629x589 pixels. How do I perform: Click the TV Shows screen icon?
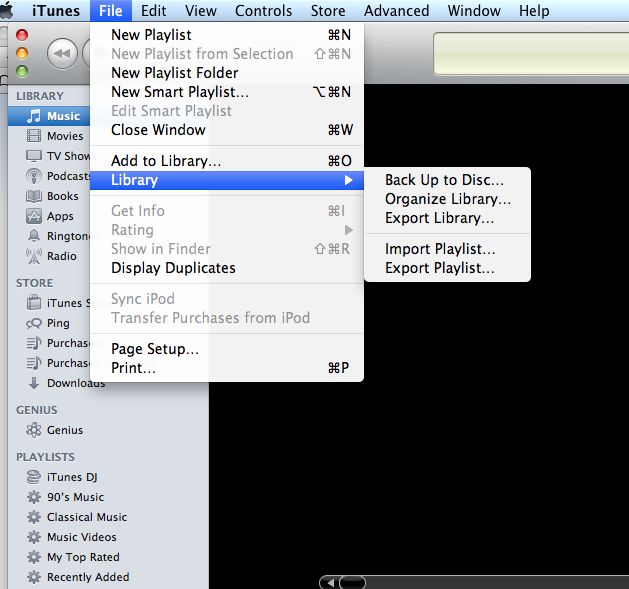pos(34,156)
